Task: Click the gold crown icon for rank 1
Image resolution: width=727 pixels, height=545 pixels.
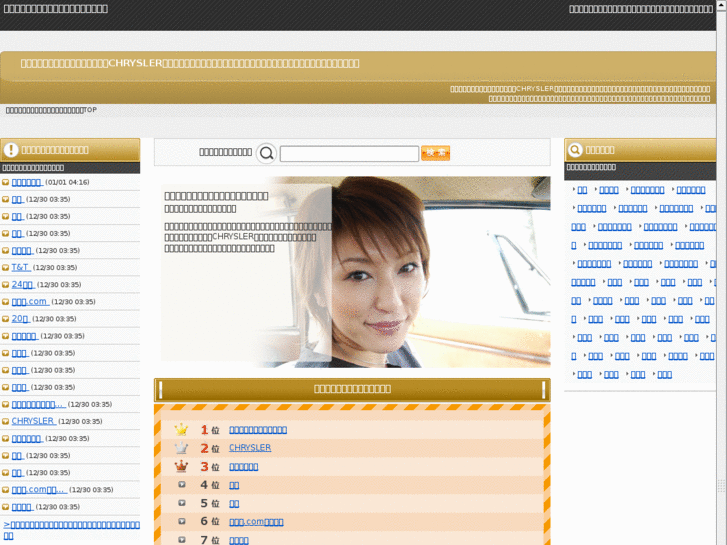Action: [x=181, y=430]
